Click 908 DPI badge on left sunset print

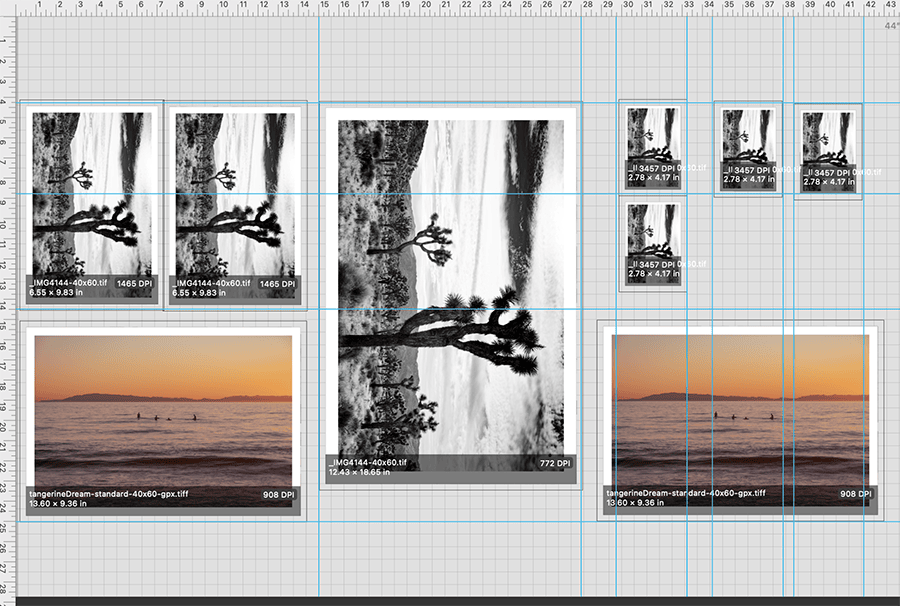click(279, 495)
